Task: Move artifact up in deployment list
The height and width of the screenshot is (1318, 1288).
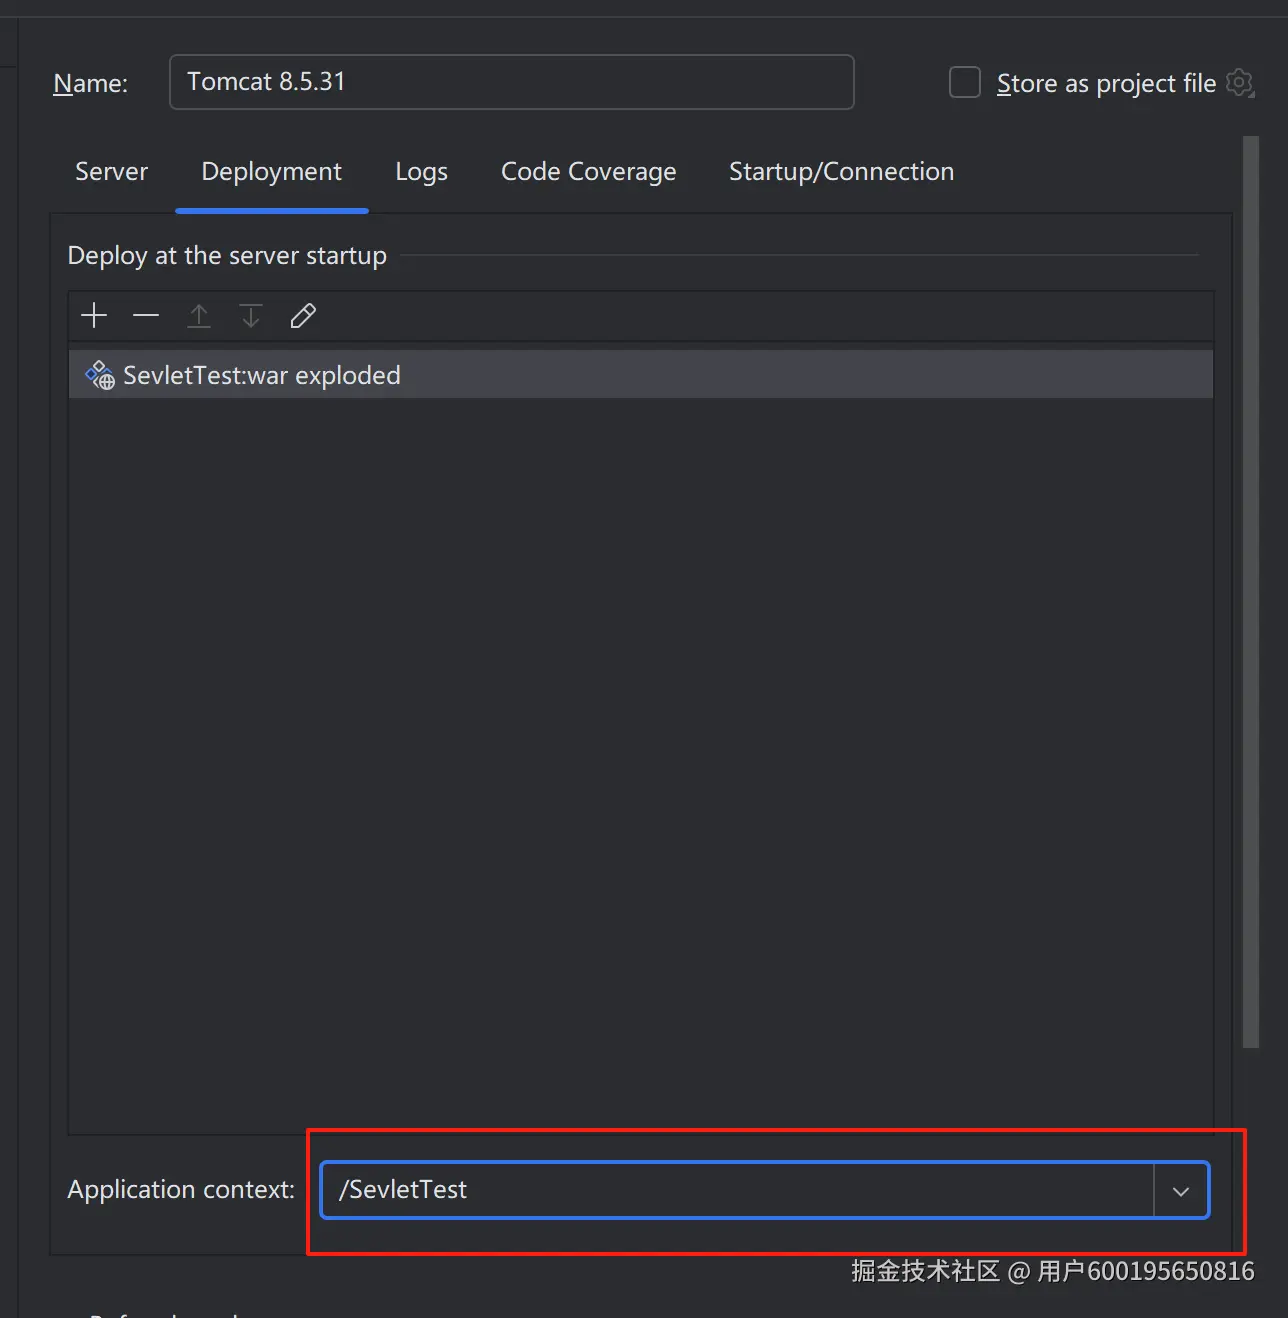Action: coord(199,316)
